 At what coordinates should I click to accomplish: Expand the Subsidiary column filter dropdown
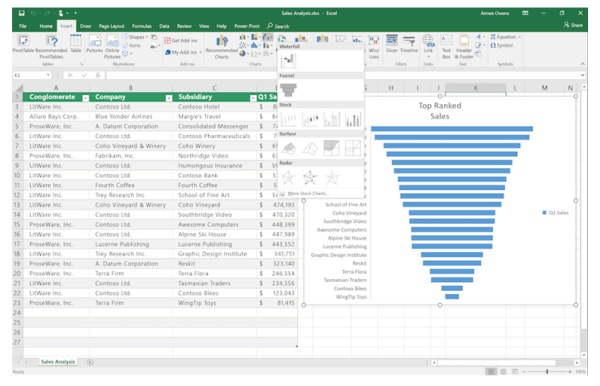point(253,98)
